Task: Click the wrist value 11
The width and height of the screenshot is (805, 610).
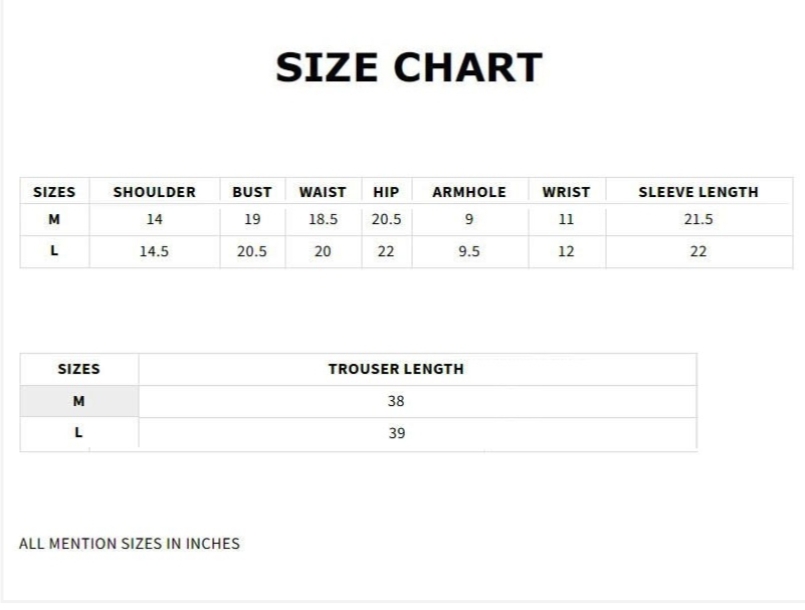Action: click(x=566, y=220)
